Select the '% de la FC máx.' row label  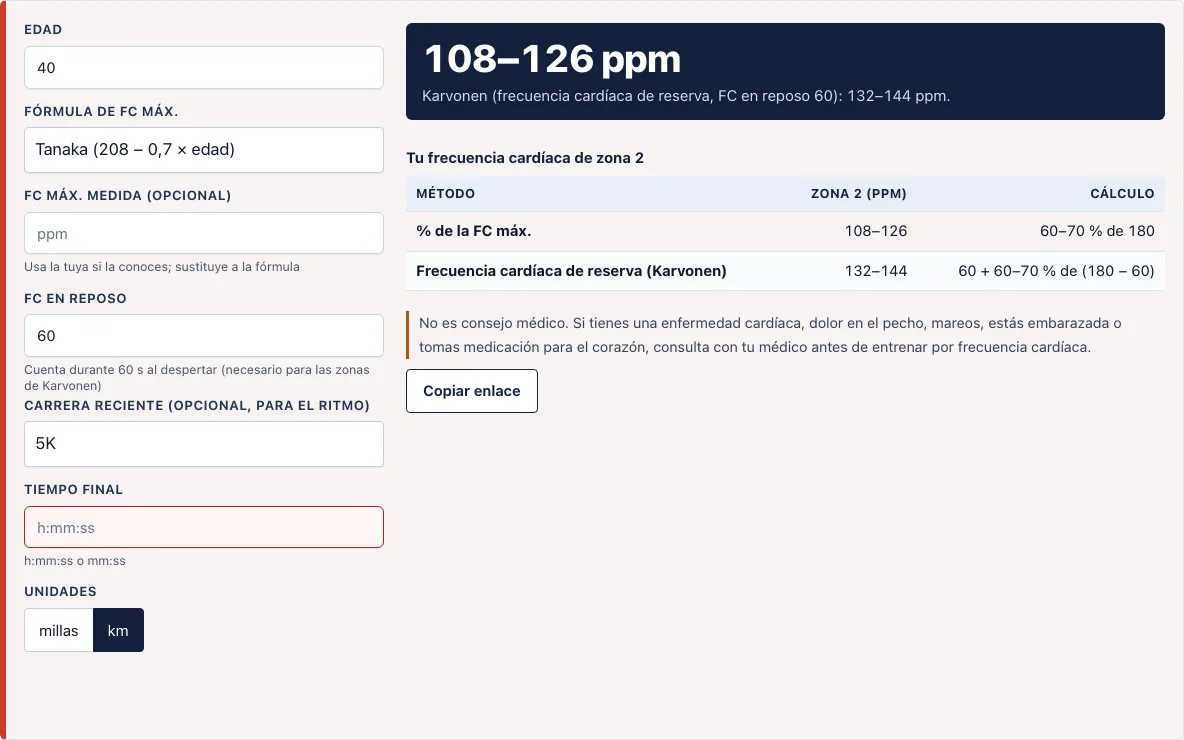tap(473, 231)
